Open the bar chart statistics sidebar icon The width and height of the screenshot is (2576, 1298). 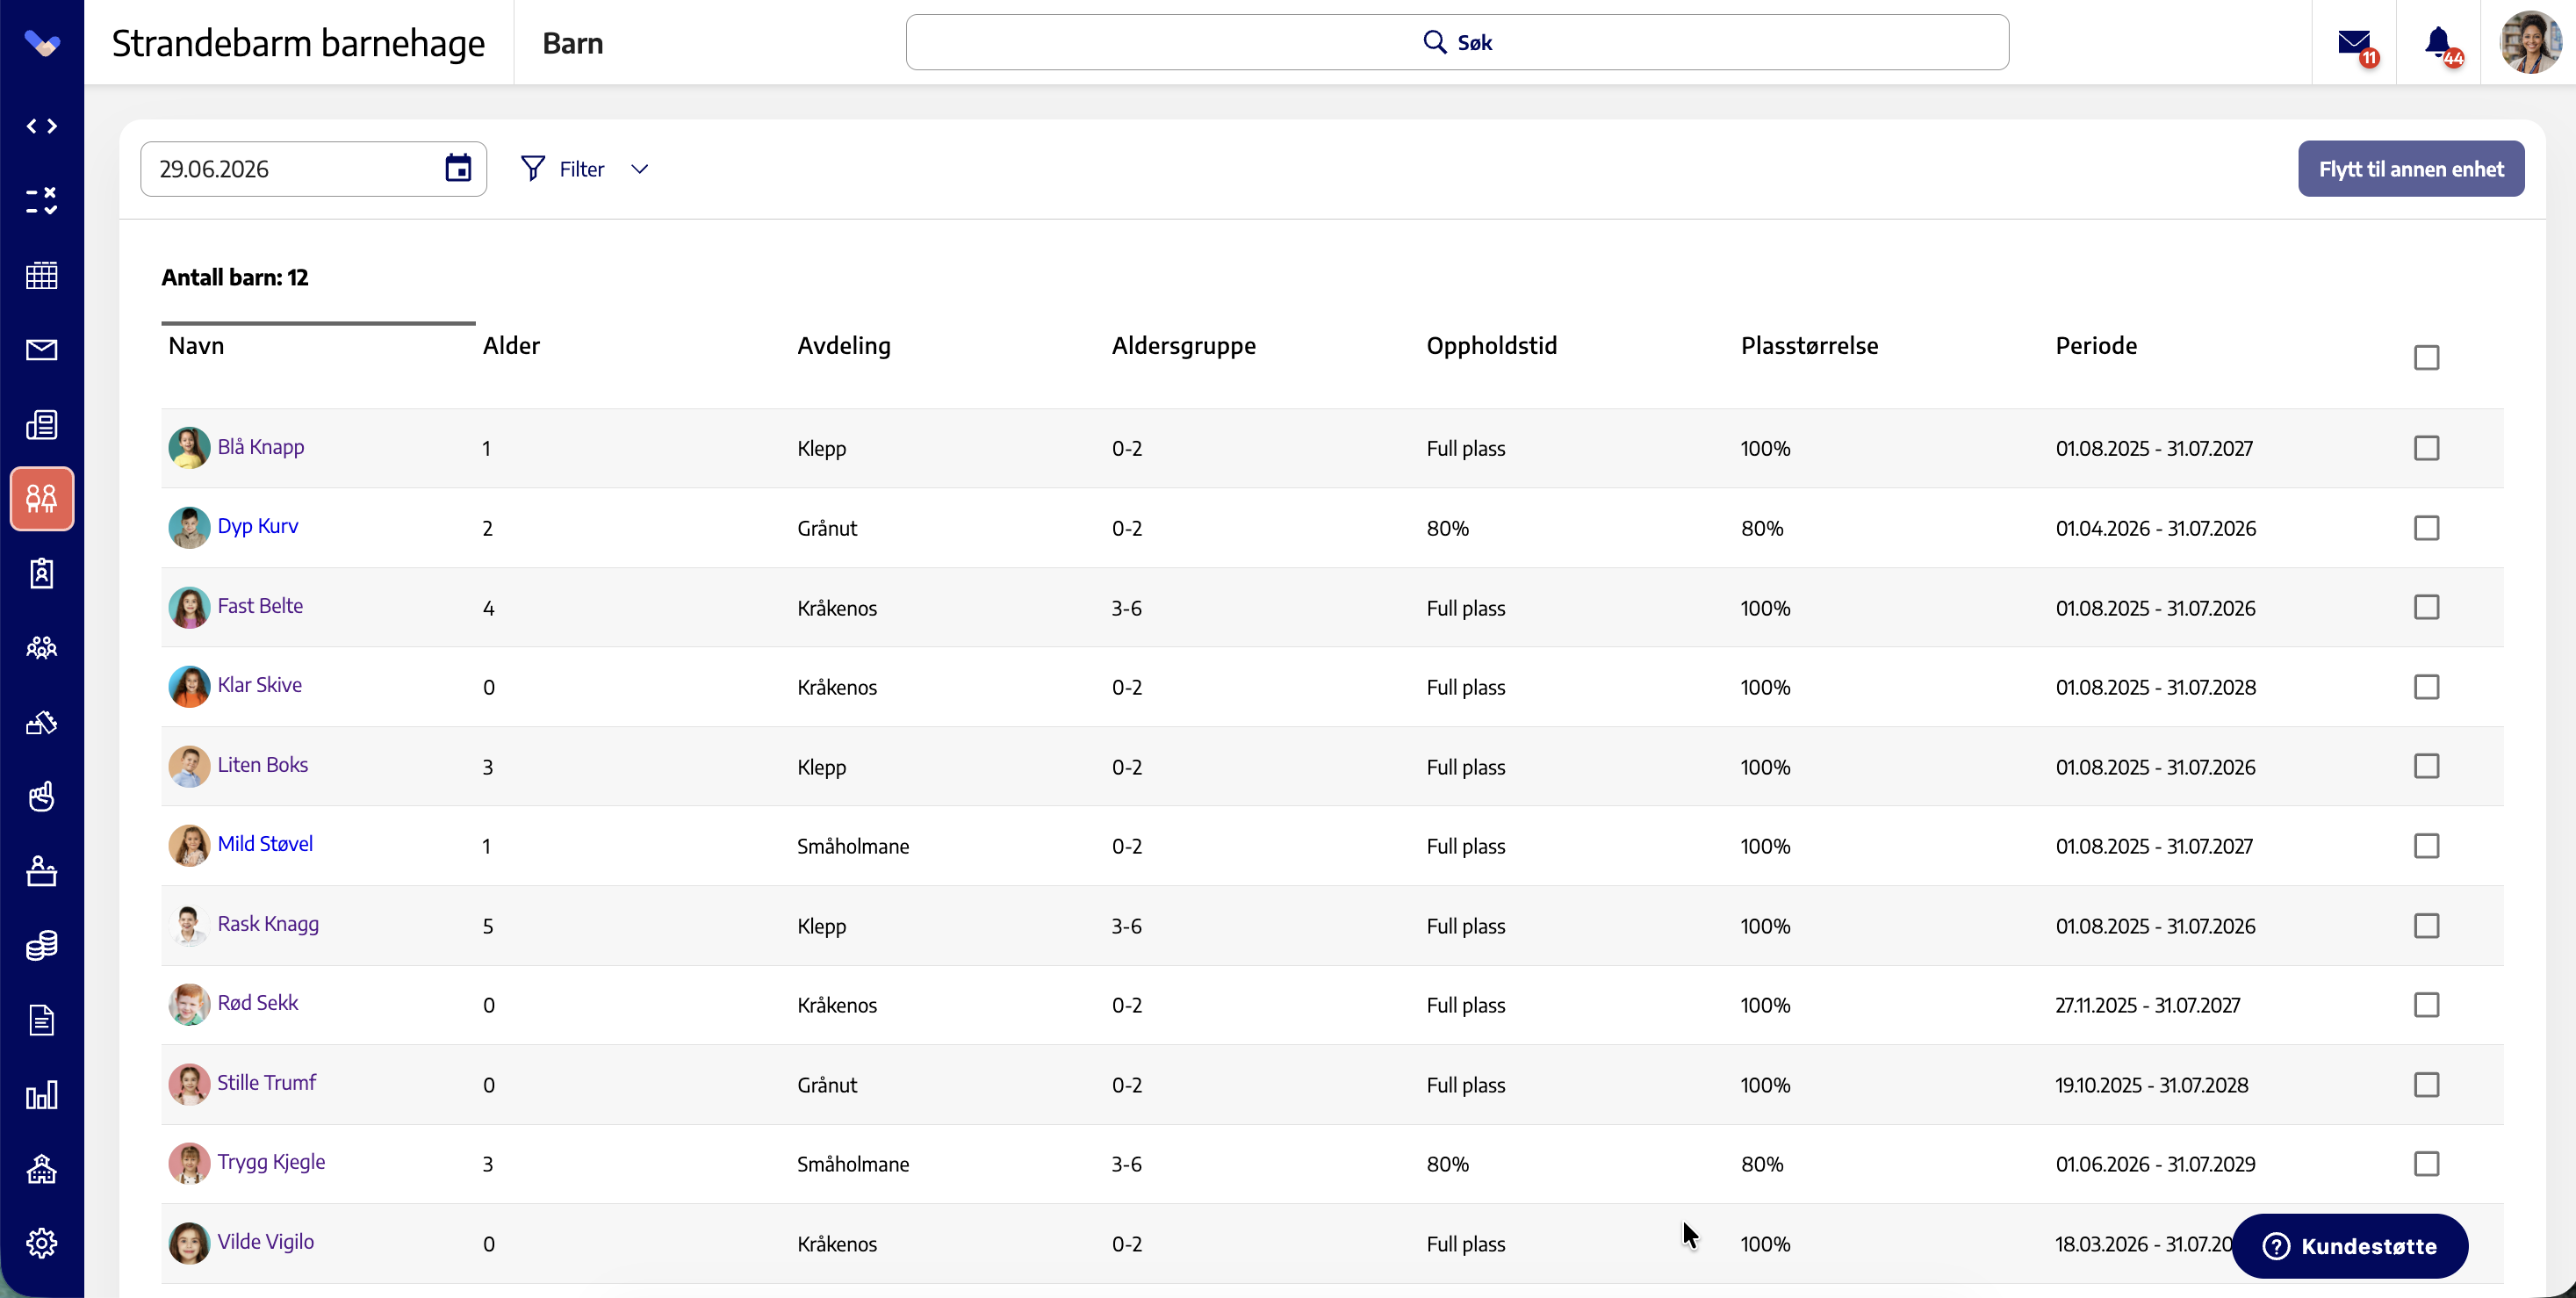click(x=41, y=1095)
